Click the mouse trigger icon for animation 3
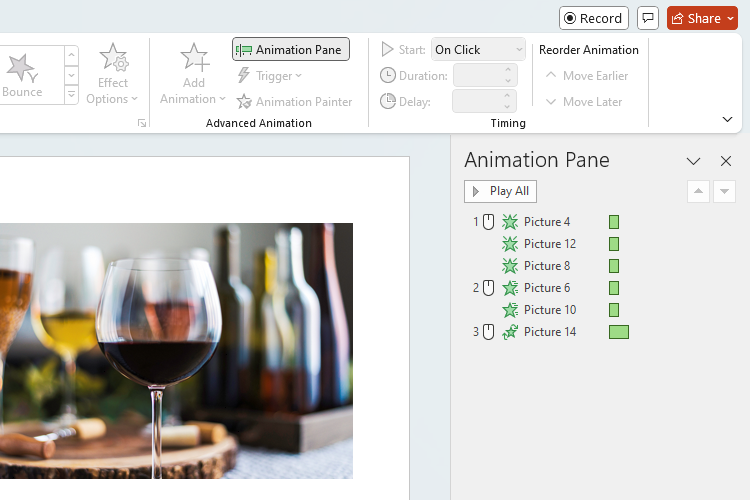Viewport: 750px width, 500px height. tap(488, 332)
